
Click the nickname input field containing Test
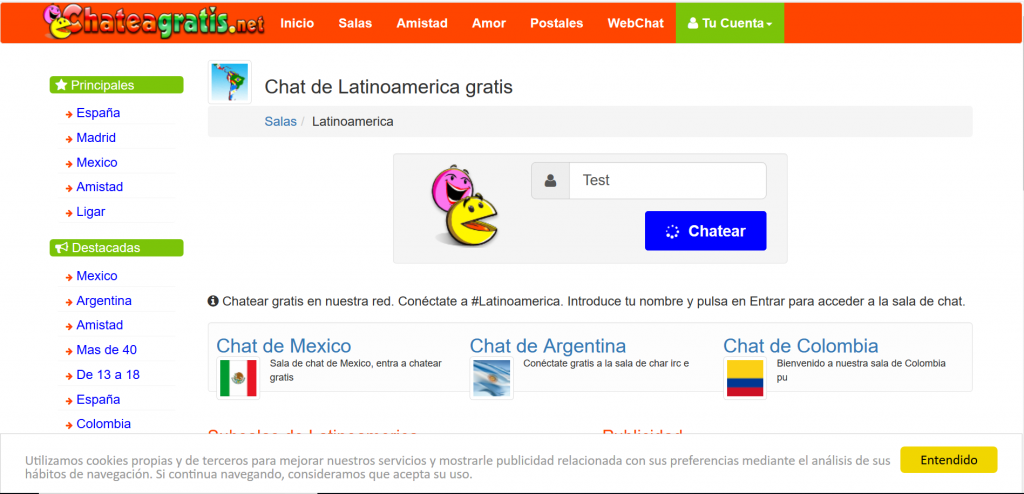(x=667, y=181)
